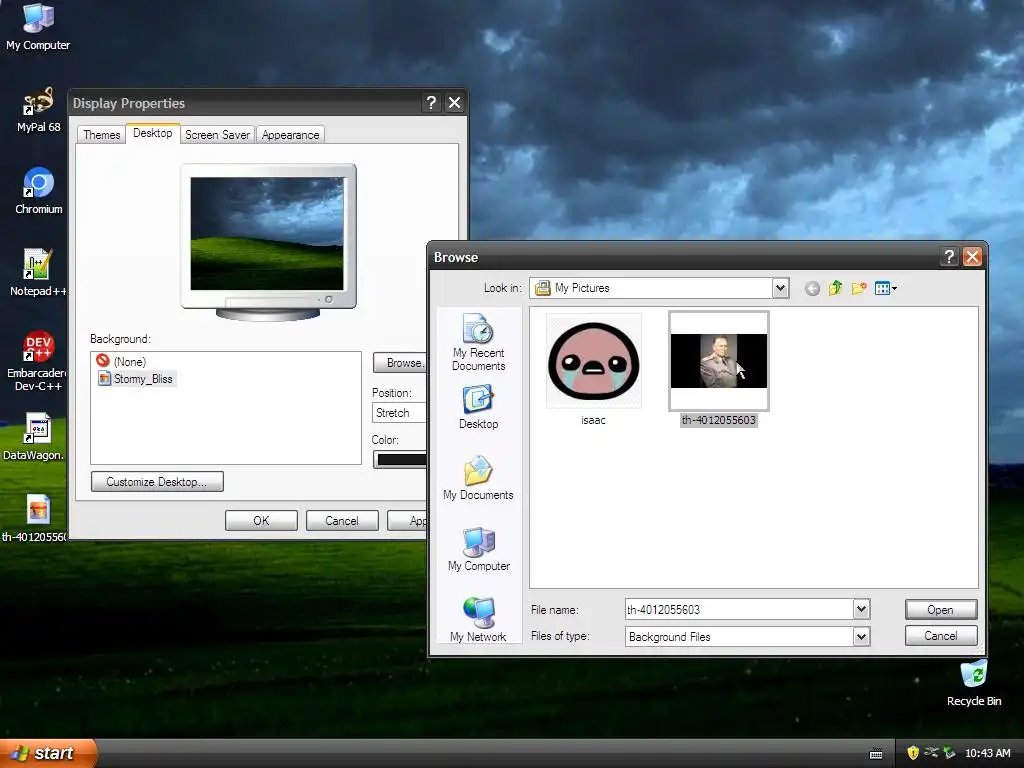The image size is (1024, 768).
Task: Create new folder in Browse dialog
Action: (x=859, y=288)
